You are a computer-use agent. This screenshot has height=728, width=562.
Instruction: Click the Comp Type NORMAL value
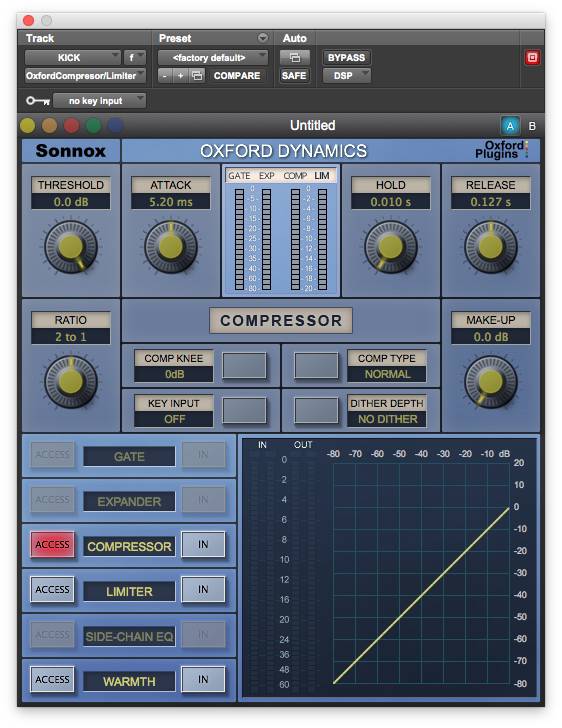pos(387,374)
